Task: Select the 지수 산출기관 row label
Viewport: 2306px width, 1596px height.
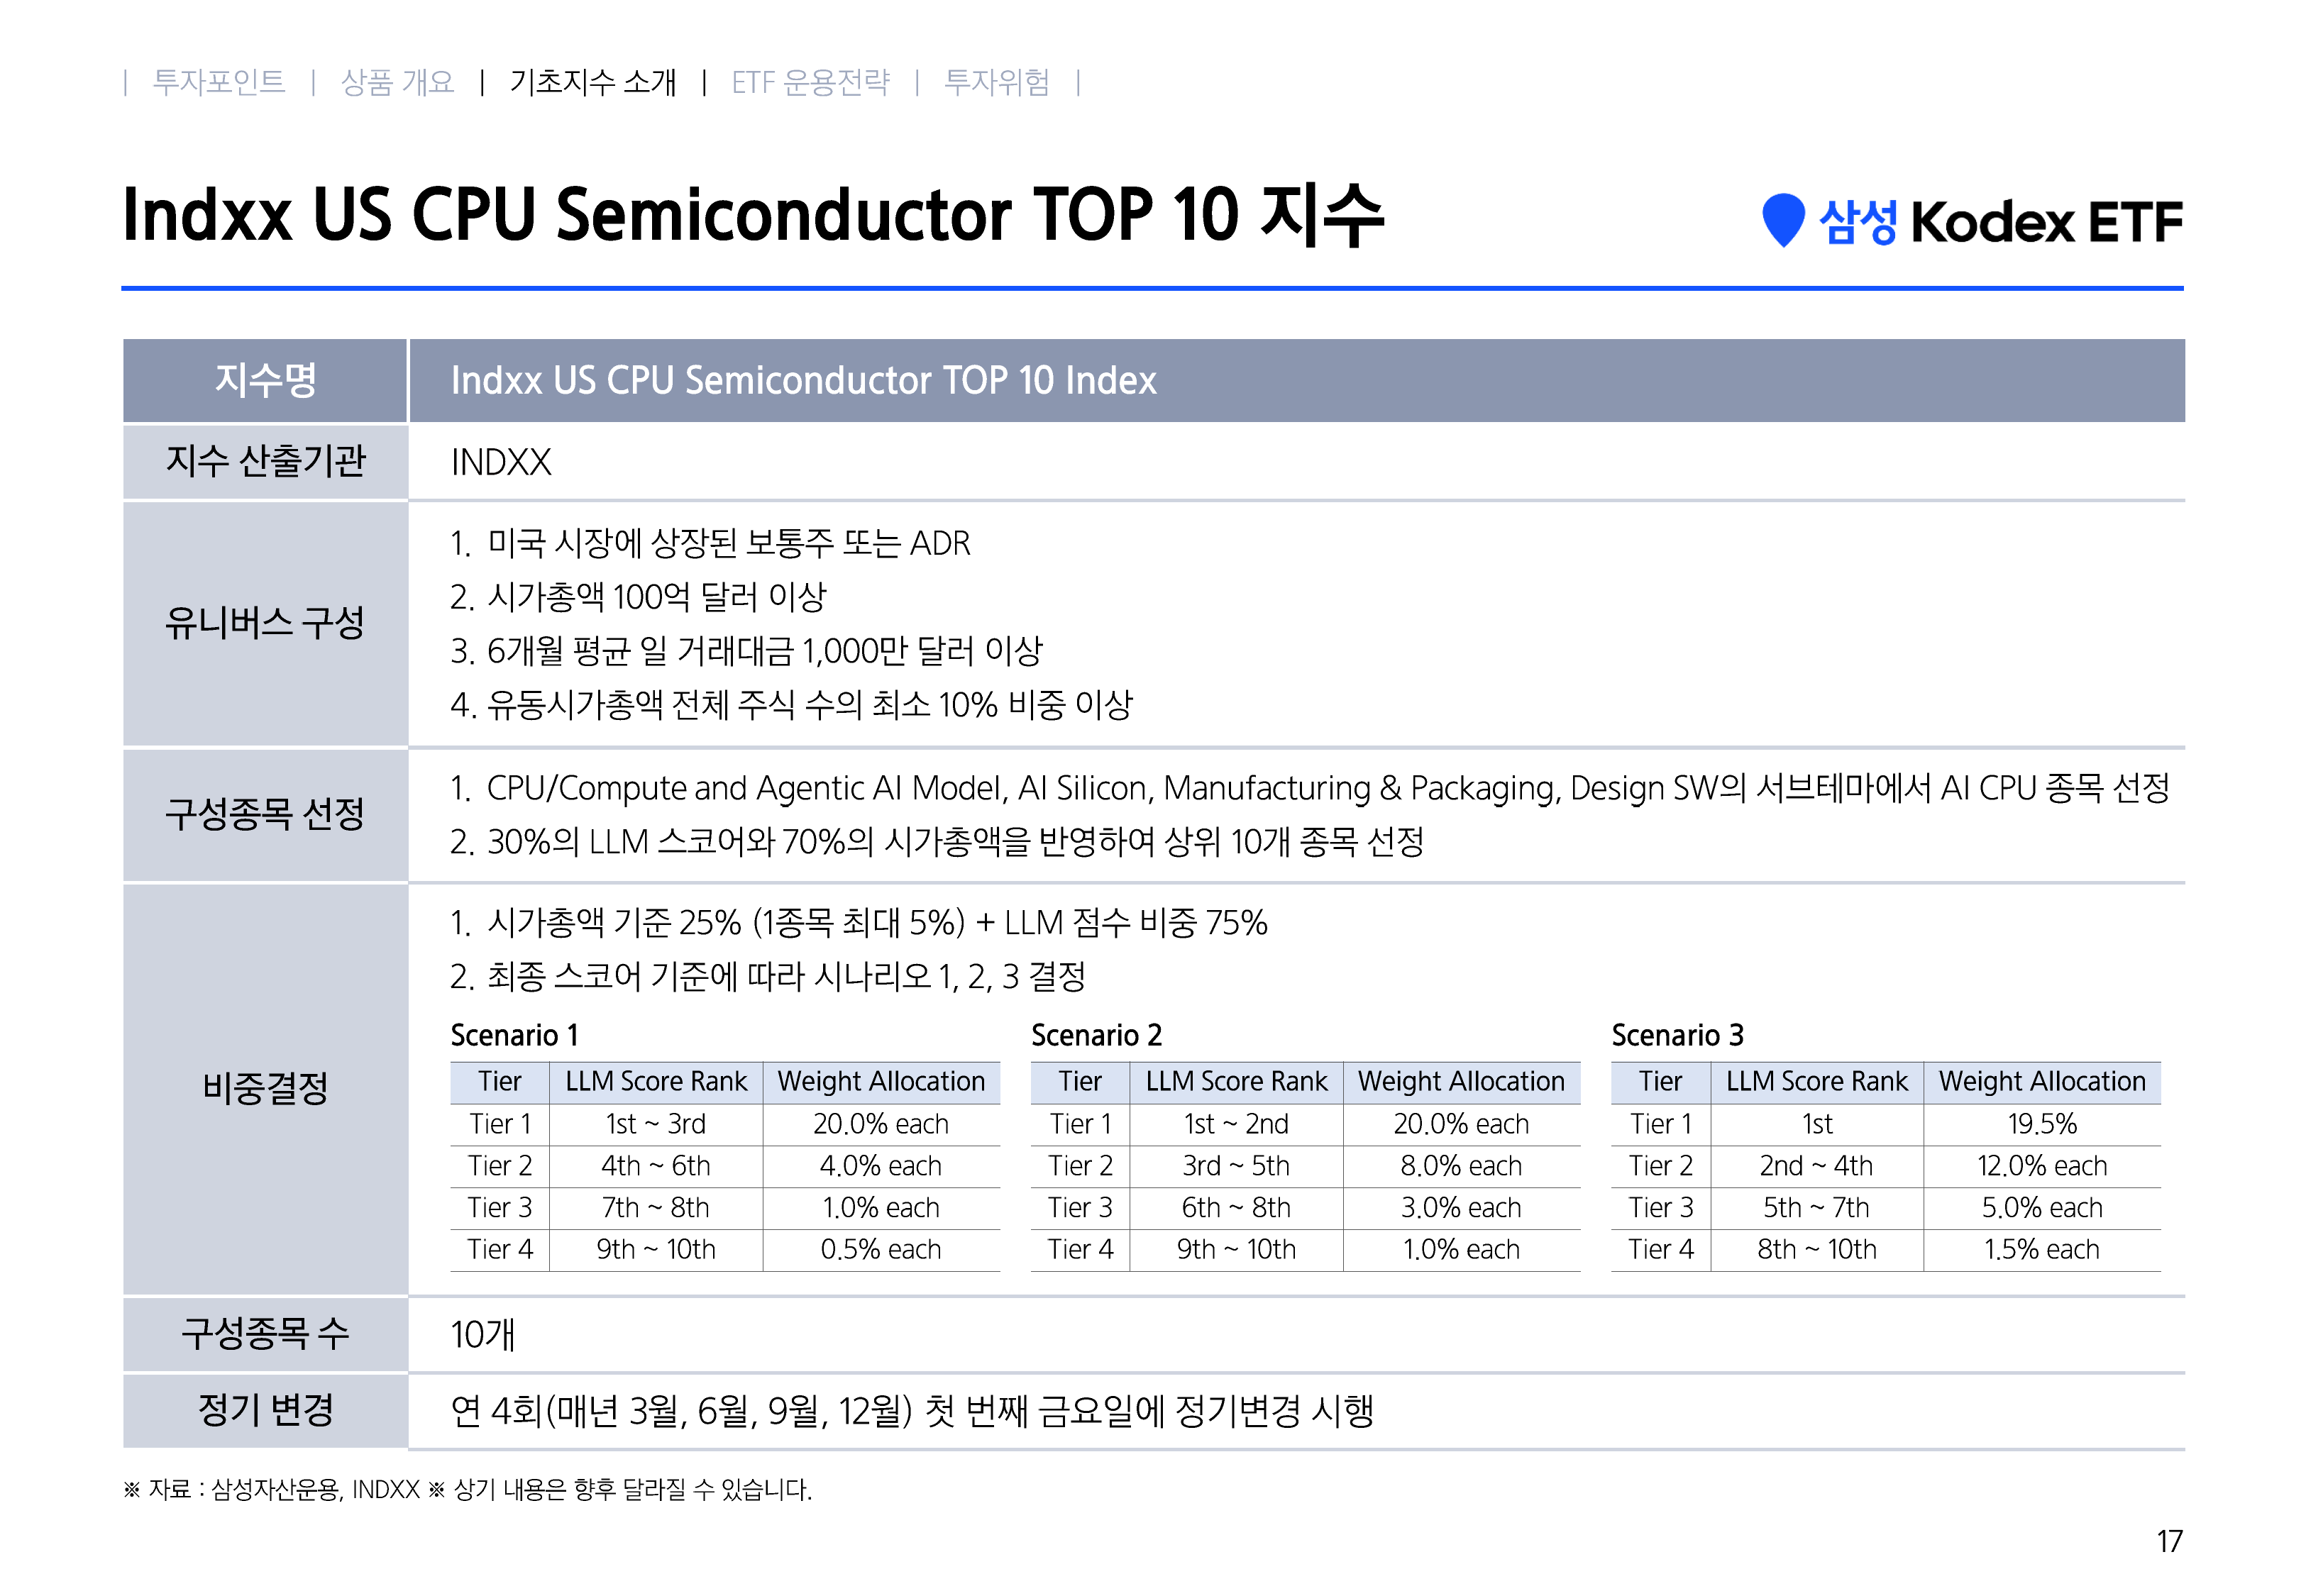Action: tap(265, 461)
